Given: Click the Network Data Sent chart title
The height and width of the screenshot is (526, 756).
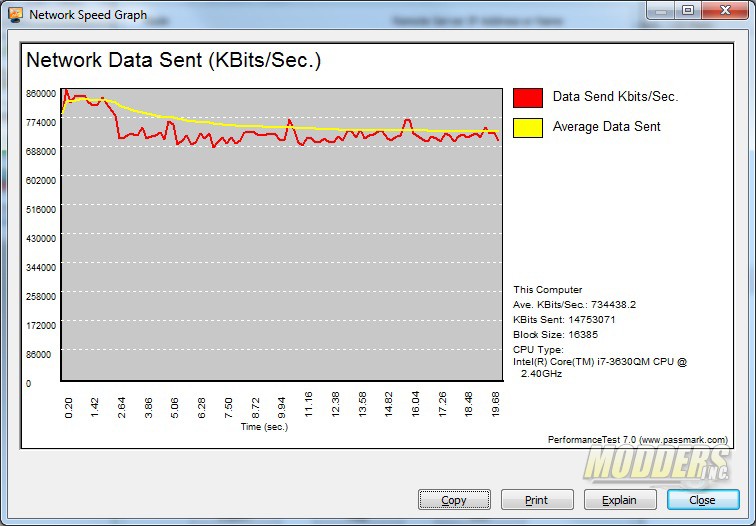Looking at the screenshot, I should [x=174, y=60].
